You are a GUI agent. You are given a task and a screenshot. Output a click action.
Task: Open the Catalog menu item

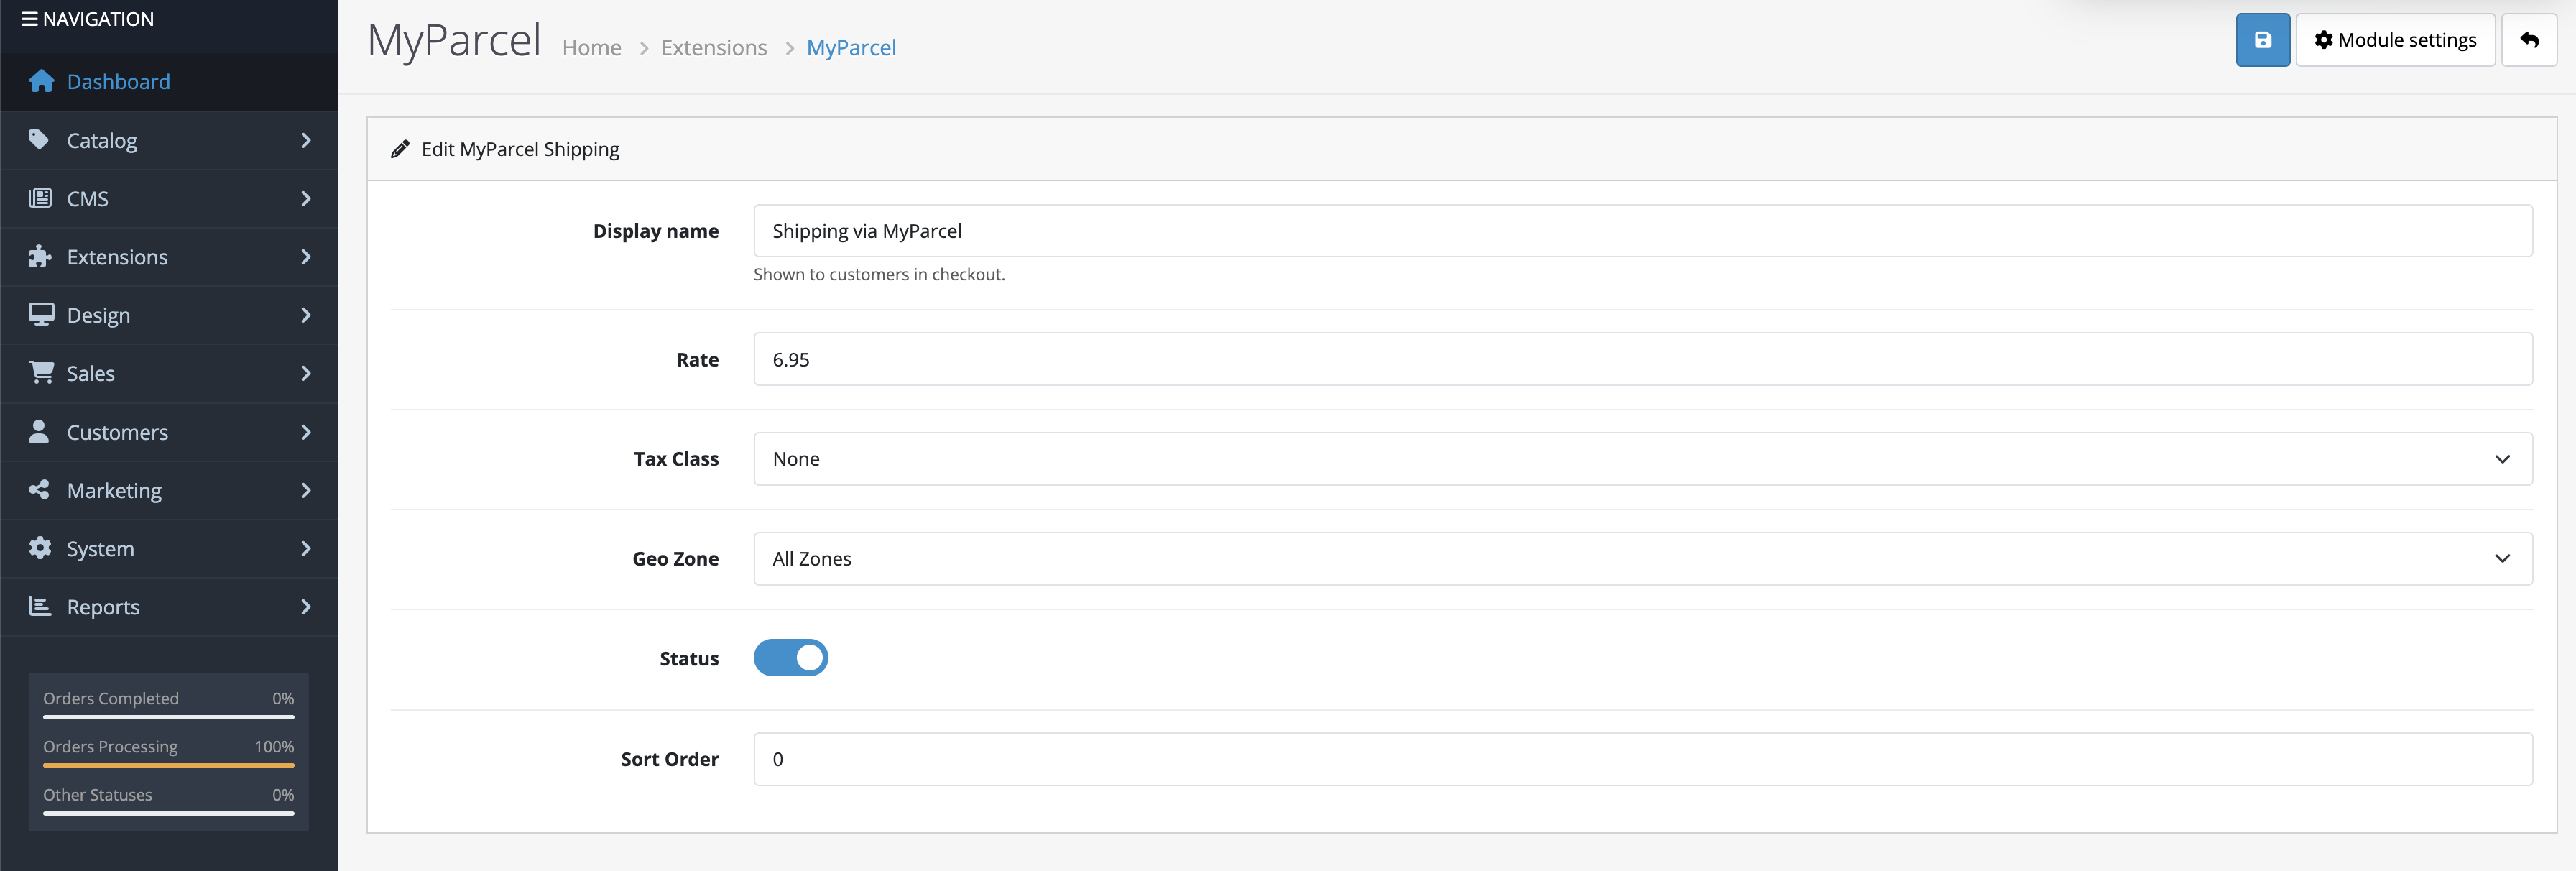tap(169, 140)
